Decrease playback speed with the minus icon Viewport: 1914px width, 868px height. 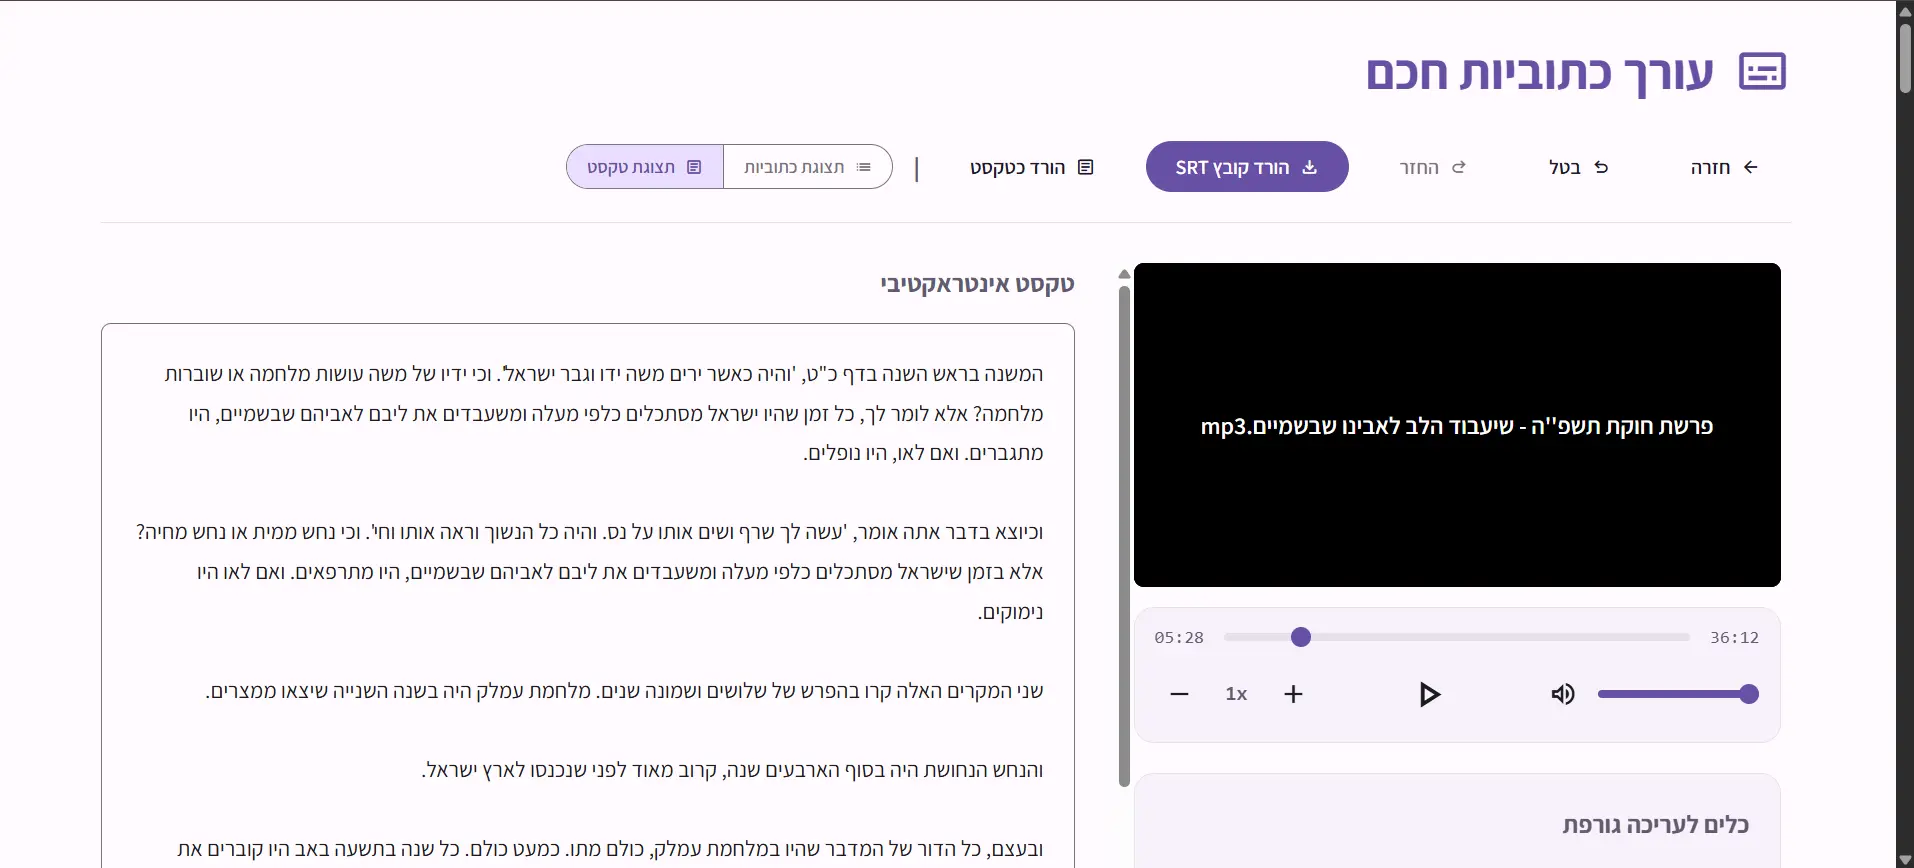[x=1179, y=694]
